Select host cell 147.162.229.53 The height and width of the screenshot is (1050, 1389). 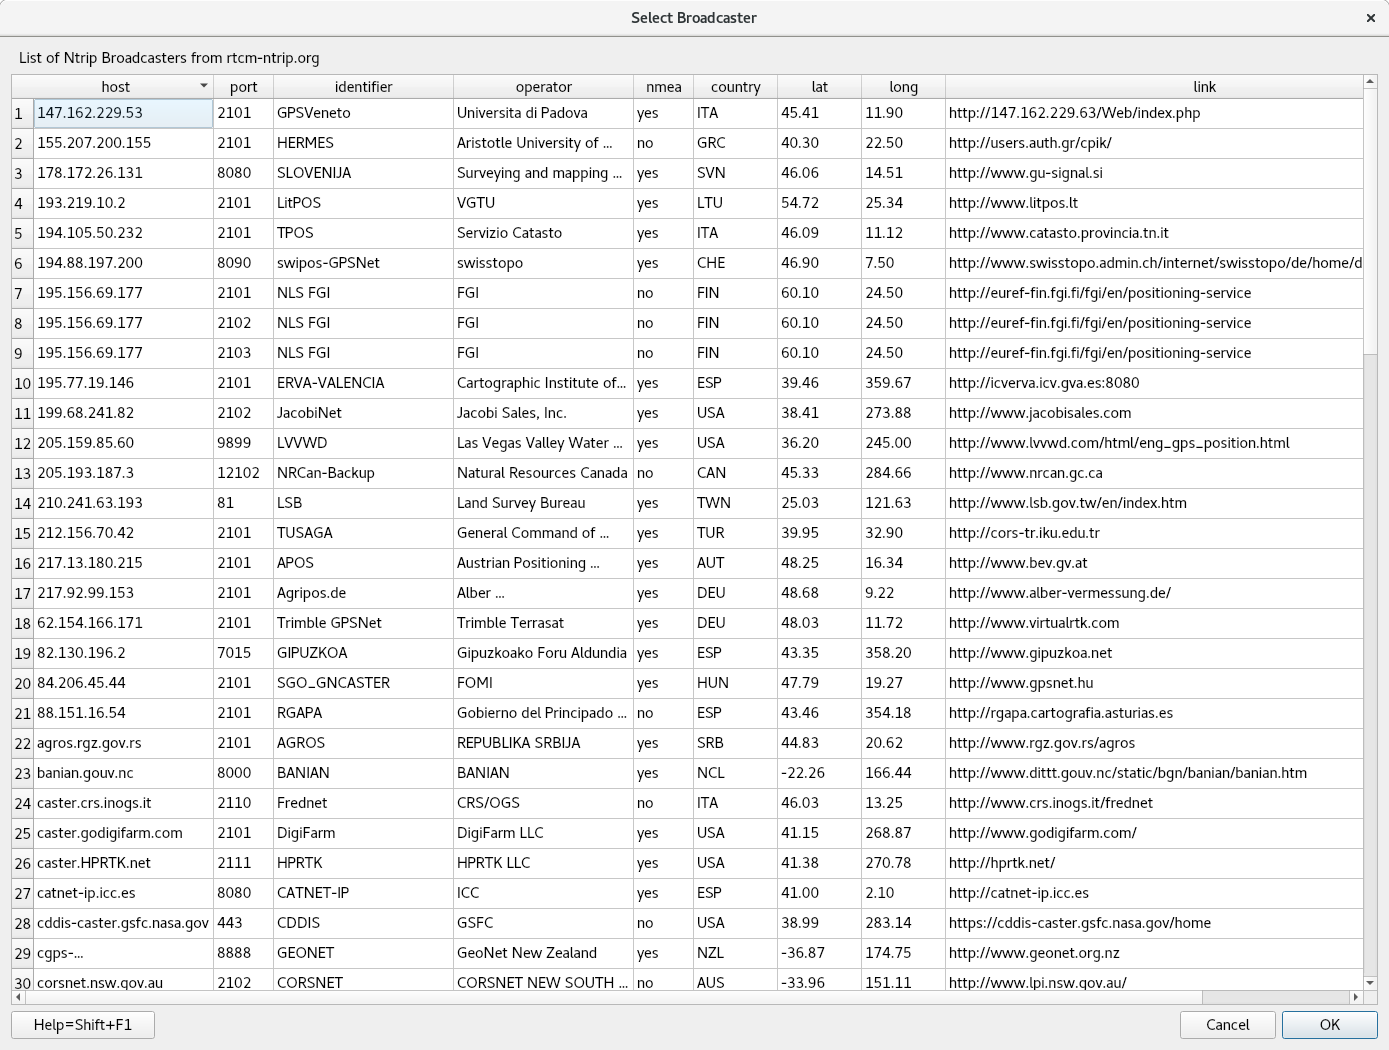(123, 113)
